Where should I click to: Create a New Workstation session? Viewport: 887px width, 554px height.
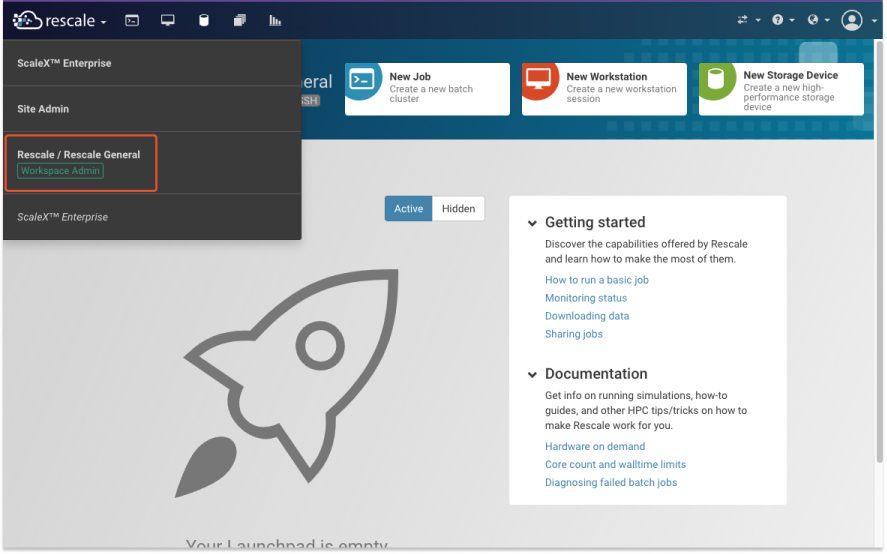point(604,89)
